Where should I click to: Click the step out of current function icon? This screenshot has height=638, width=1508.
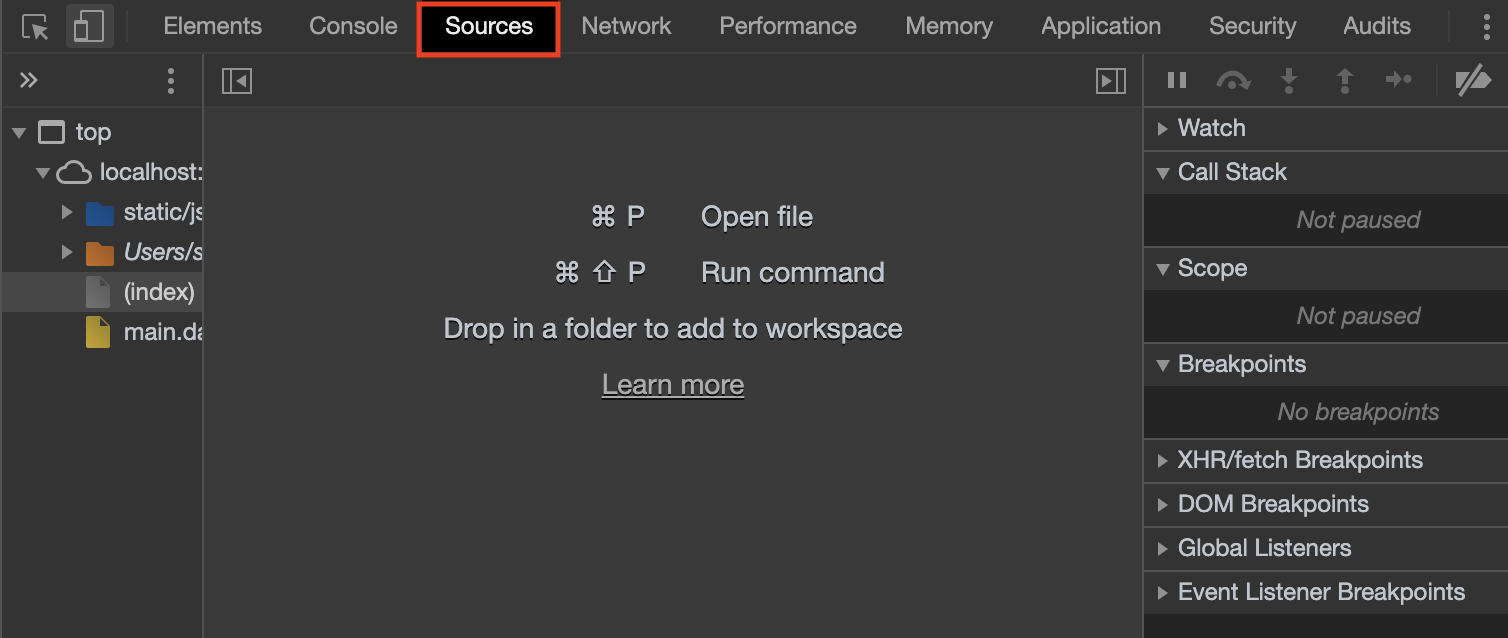[1345, 80]
